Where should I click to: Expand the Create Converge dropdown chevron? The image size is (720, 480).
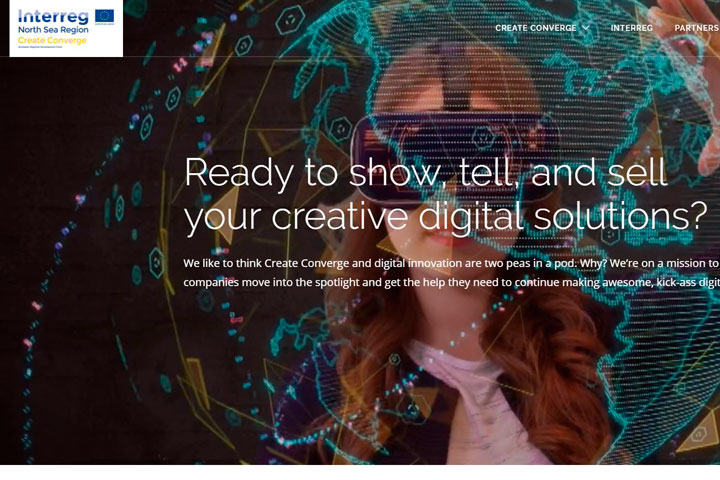coord(585,28)
